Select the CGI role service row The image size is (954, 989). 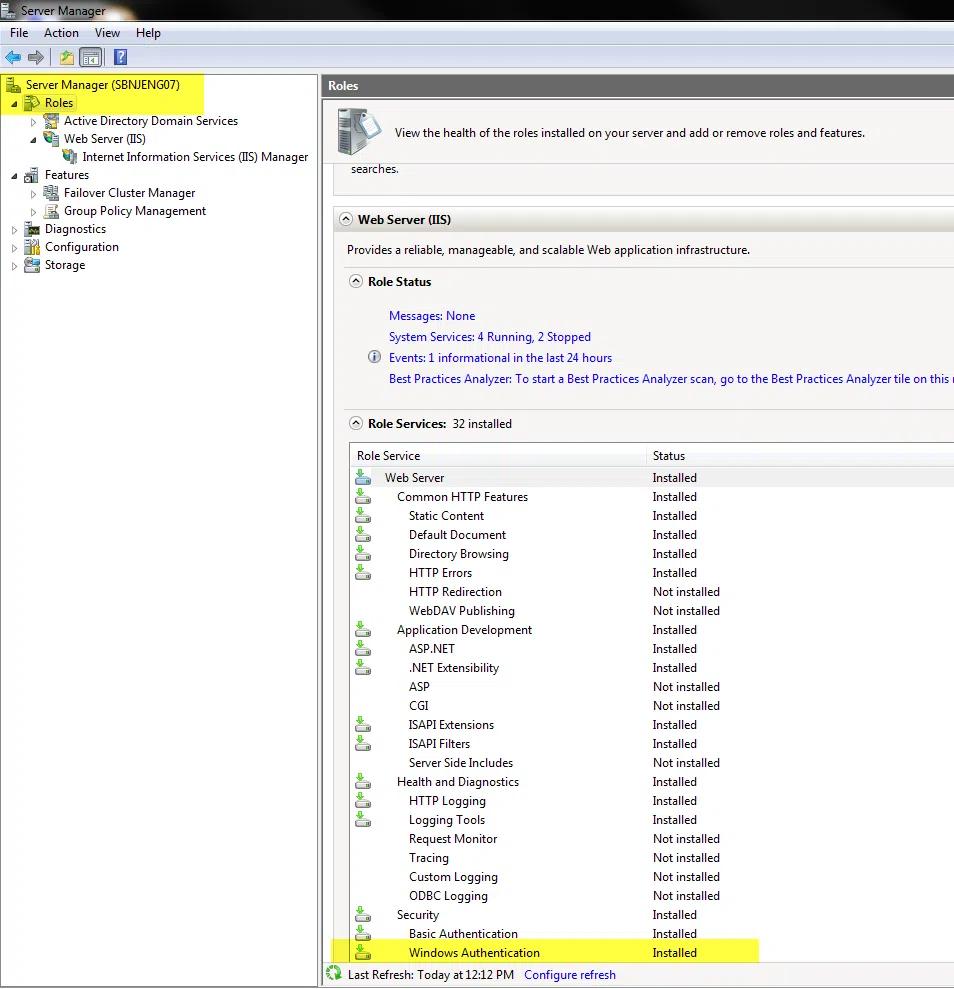pyautogui.click(x=651, y=705)
